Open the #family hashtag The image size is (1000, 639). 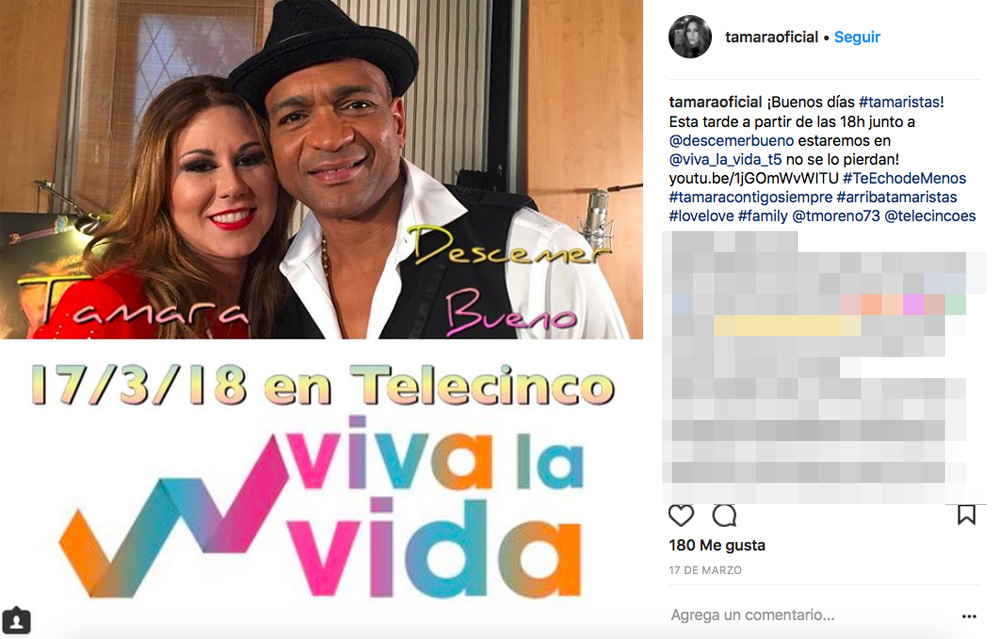point(763,216)
